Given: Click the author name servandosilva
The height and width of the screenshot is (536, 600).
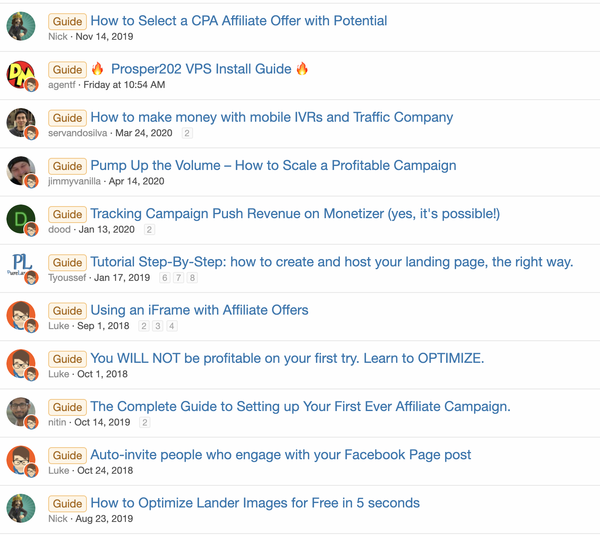Looking at the screenshot, I should [78, 133].
